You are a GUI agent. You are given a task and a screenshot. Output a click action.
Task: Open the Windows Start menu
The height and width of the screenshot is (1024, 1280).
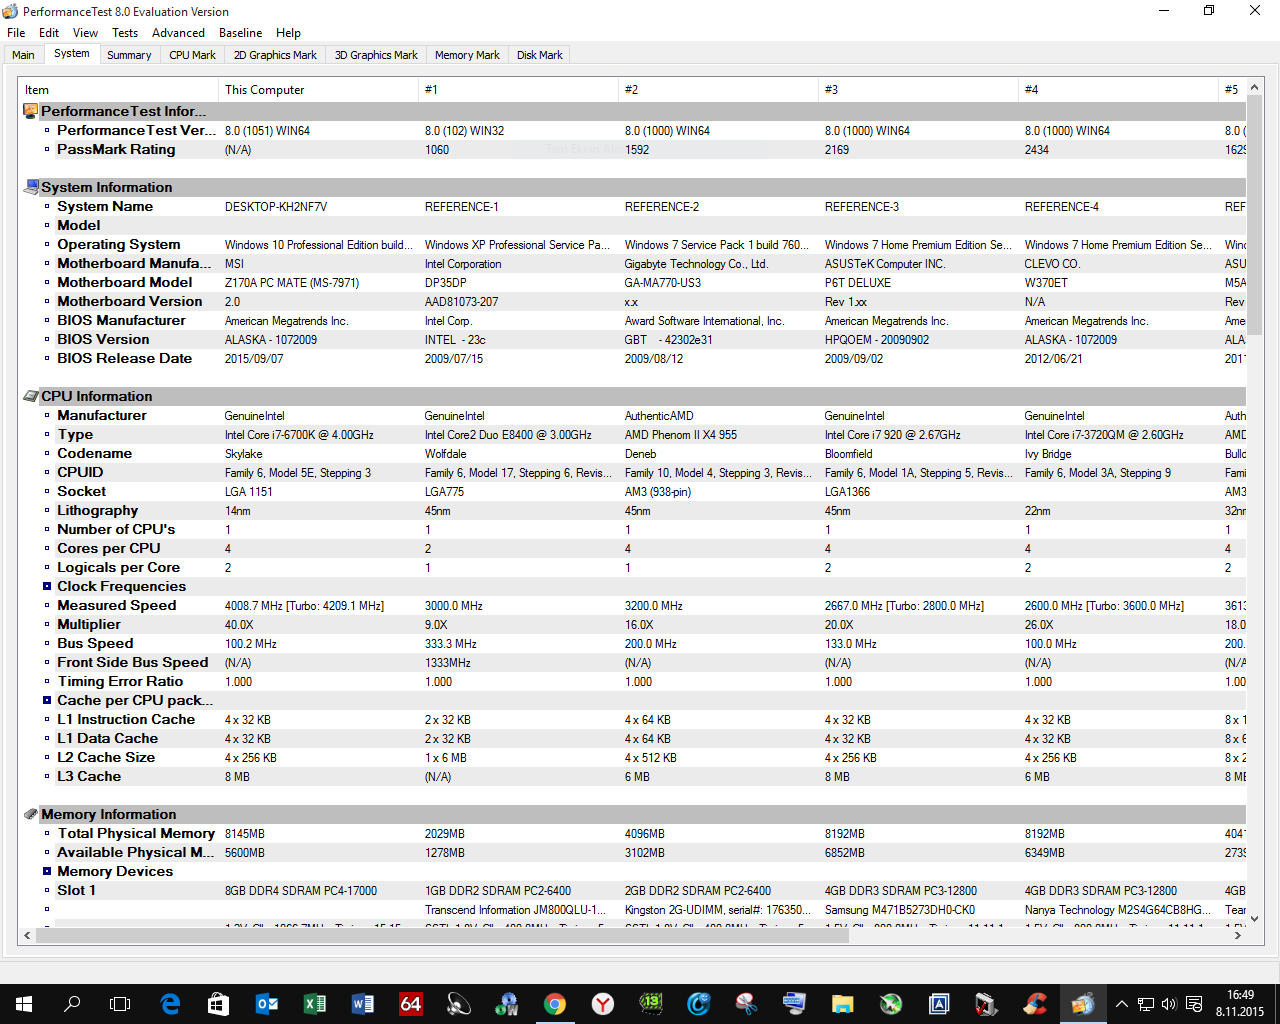(x=24, y=1003)
